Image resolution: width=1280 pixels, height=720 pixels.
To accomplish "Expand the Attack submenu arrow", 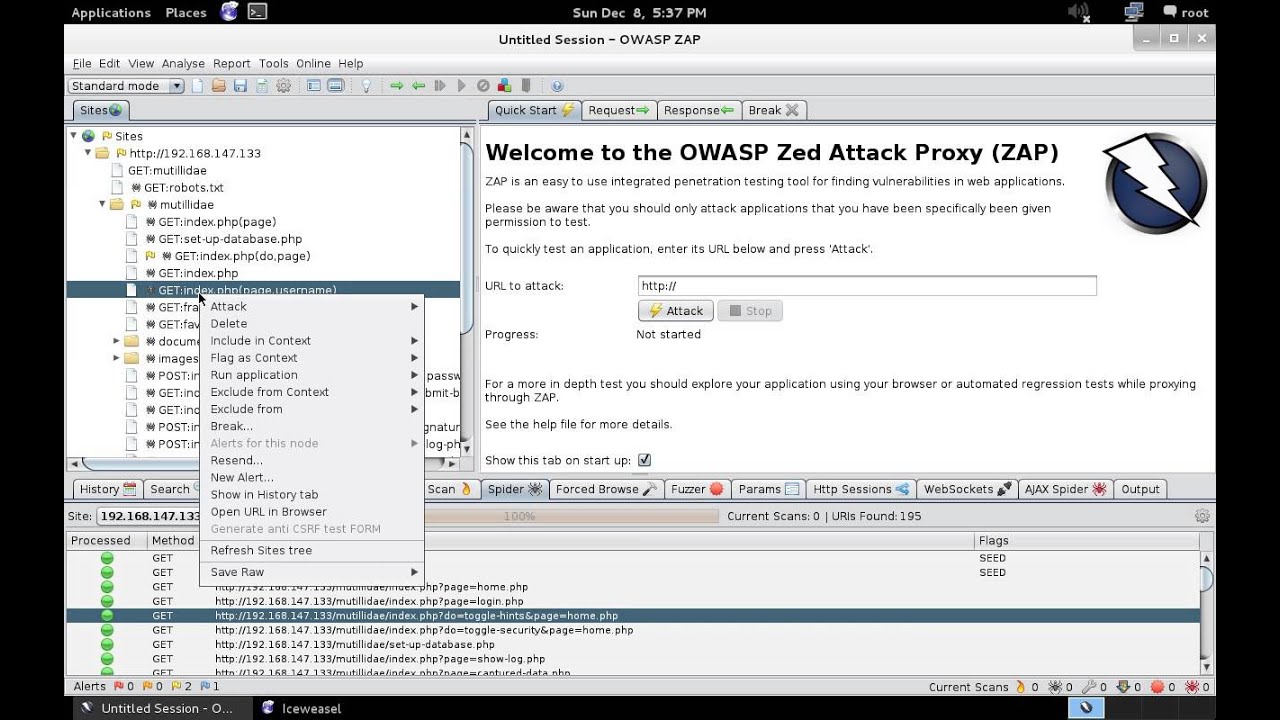I will [x=414, y=307].
